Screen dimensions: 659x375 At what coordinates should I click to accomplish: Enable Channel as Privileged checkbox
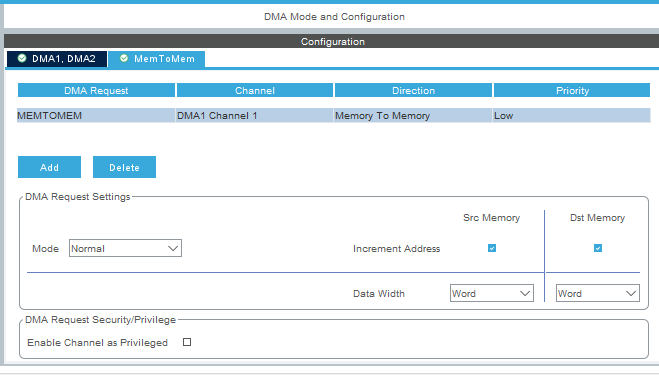point(187,342)
